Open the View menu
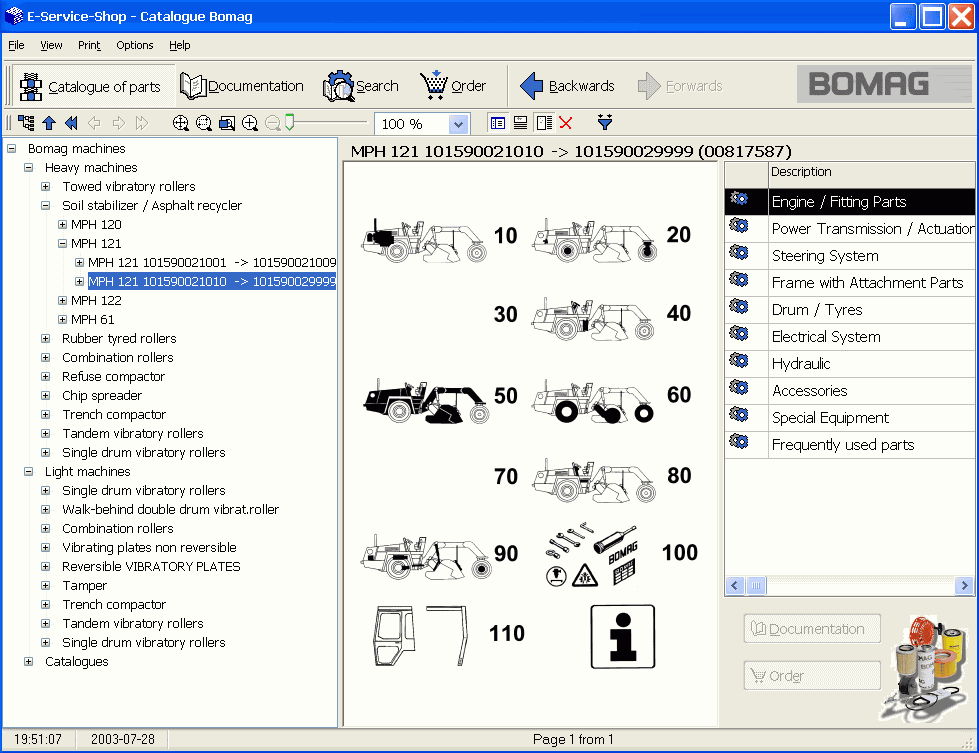This screenshot has height=753, width=979. (51, 45)
